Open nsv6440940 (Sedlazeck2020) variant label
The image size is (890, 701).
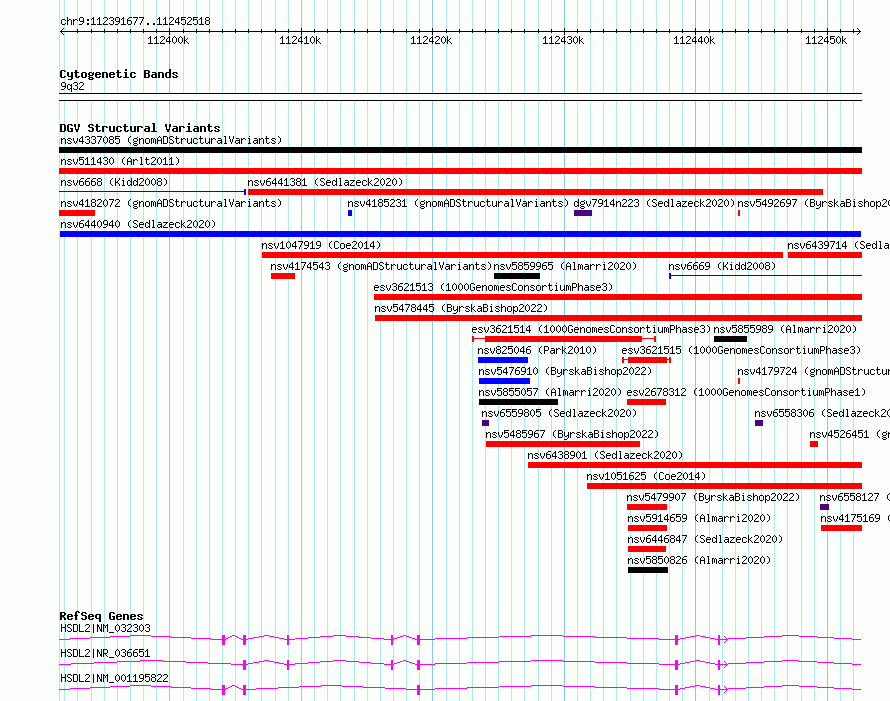point(138,224)
